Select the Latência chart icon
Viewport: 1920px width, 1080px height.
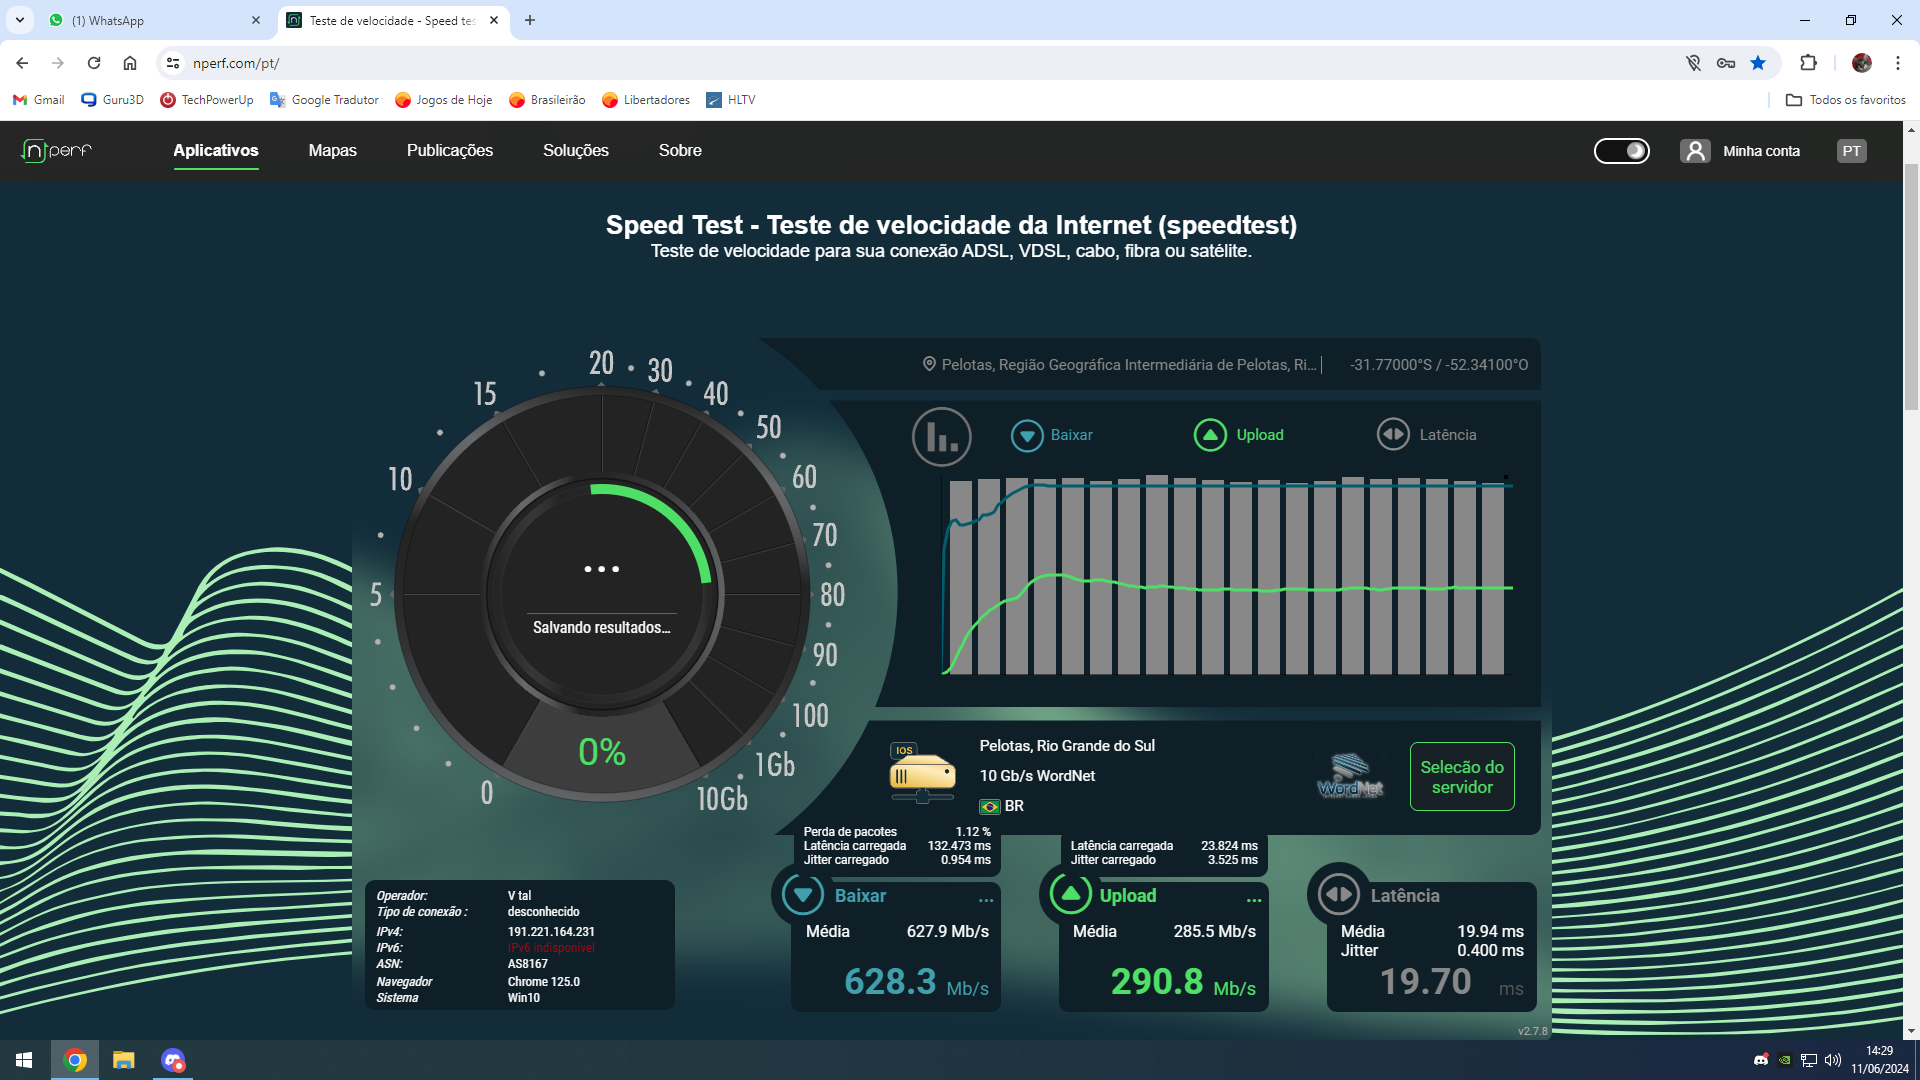coord(1393,434)
